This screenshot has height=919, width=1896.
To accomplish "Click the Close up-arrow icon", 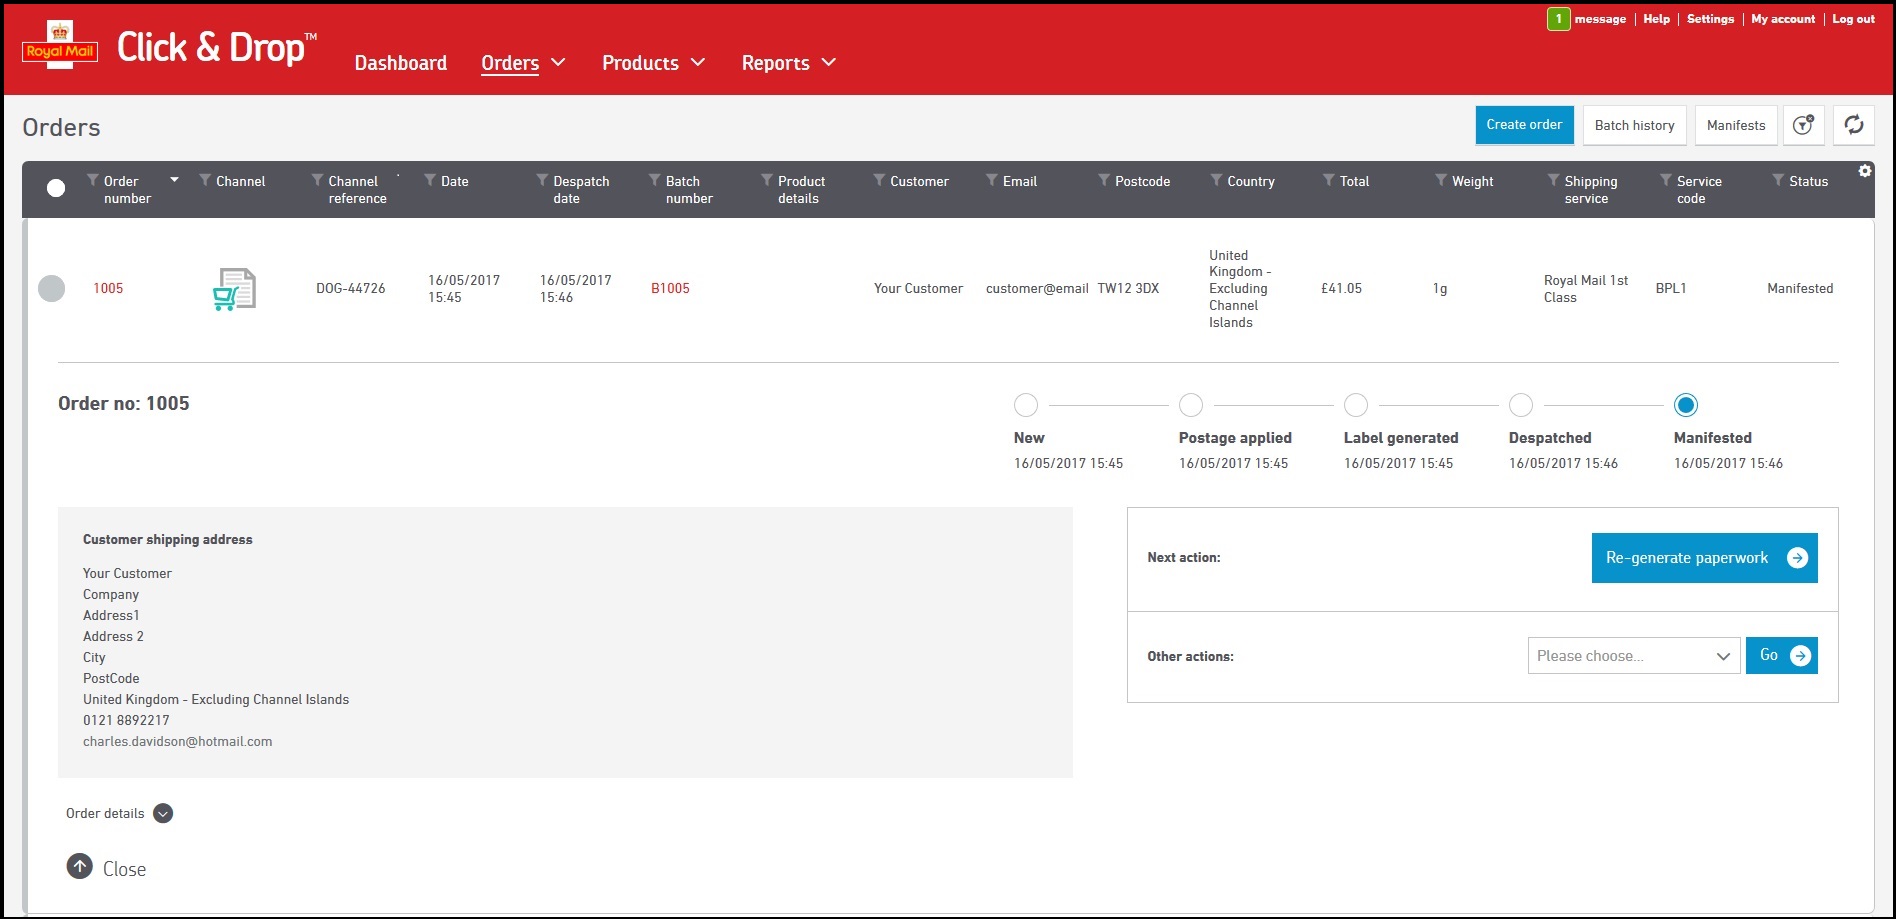I will click(x=80, y=866).
